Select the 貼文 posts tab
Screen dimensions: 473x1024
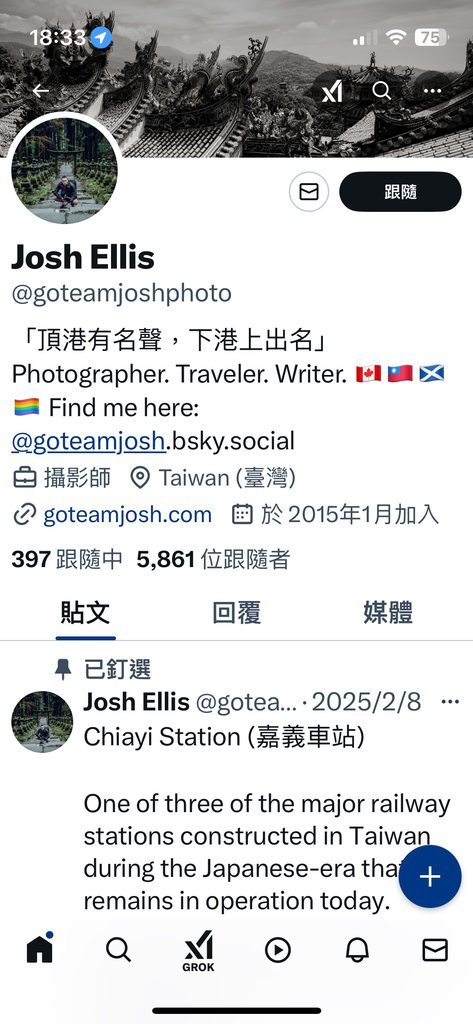(x=85, y=613)
